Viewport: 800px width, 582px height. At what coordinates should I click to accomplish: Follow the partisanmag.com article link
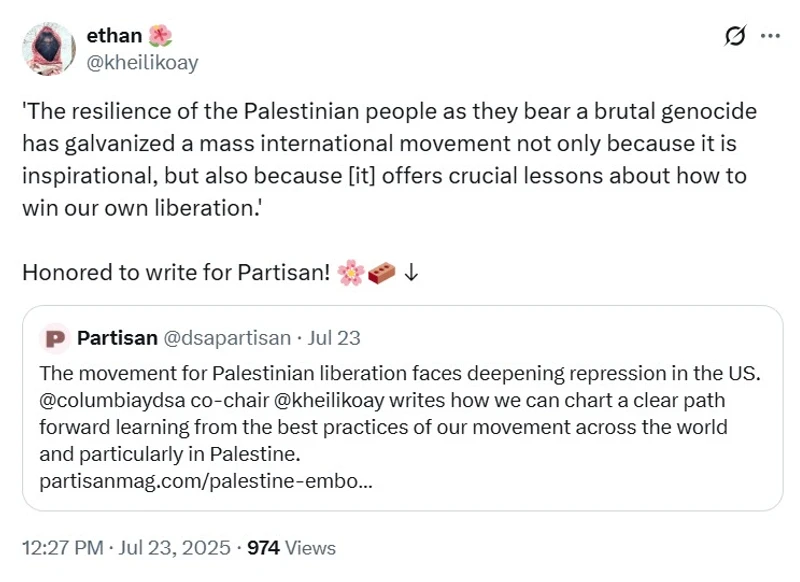(207, 481)
